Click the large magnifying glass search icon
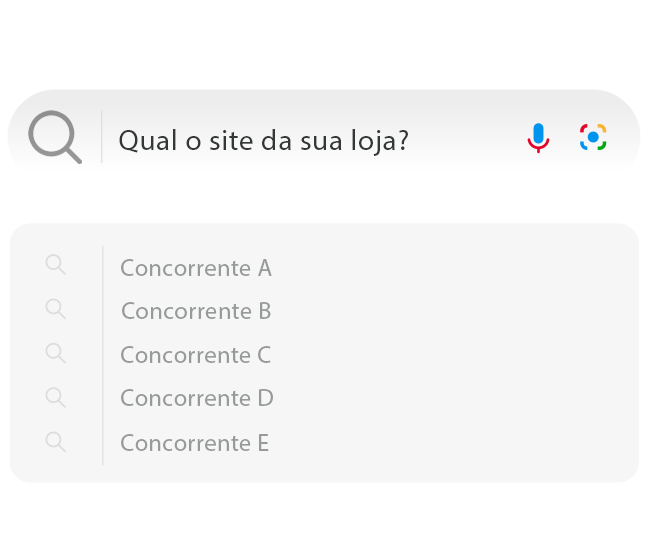The height and width of the screenshot is (535, 648). pos(54,136)
